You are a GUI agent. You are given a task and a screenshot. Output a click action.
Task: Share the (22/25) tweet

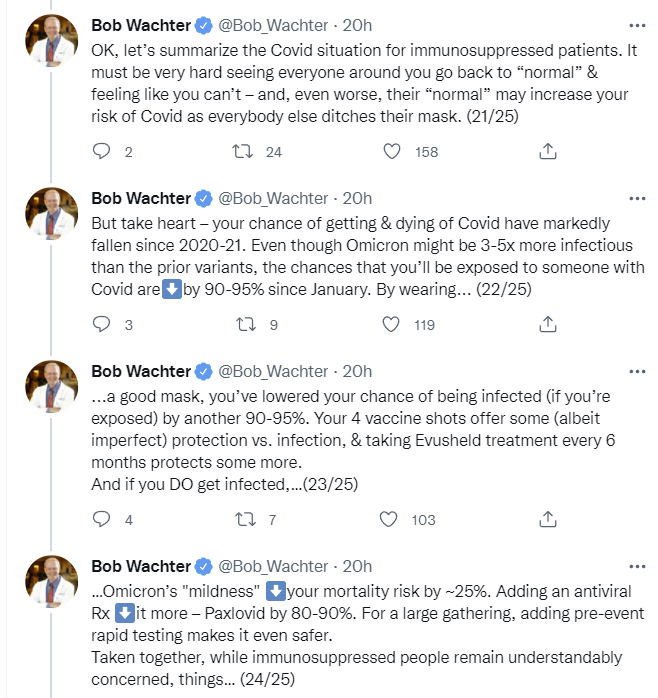point(547,324)
